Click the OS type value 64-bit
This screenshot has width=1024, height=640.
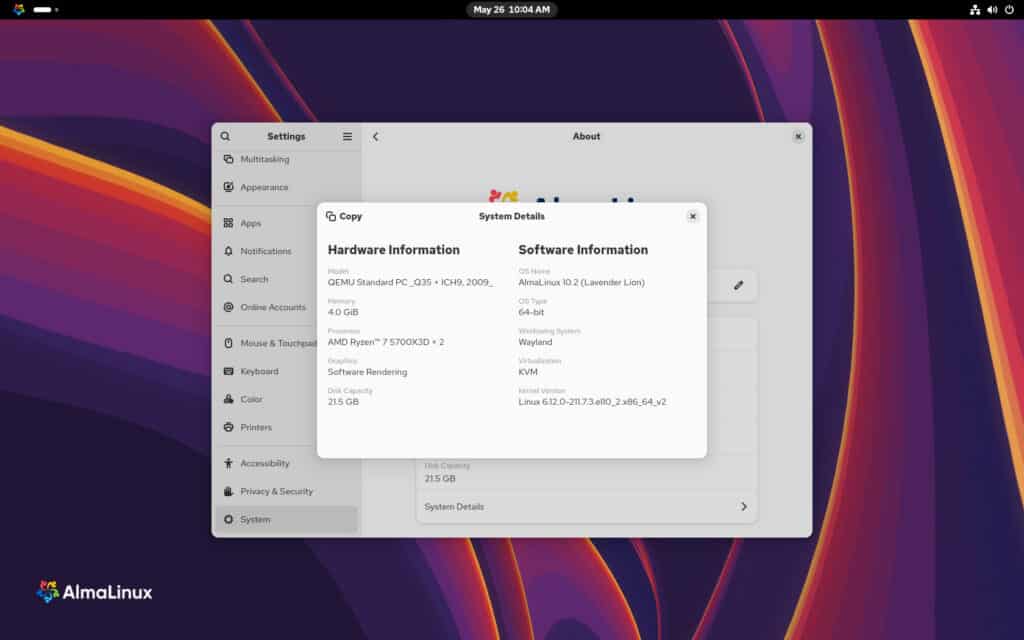(x=531, y=312)
